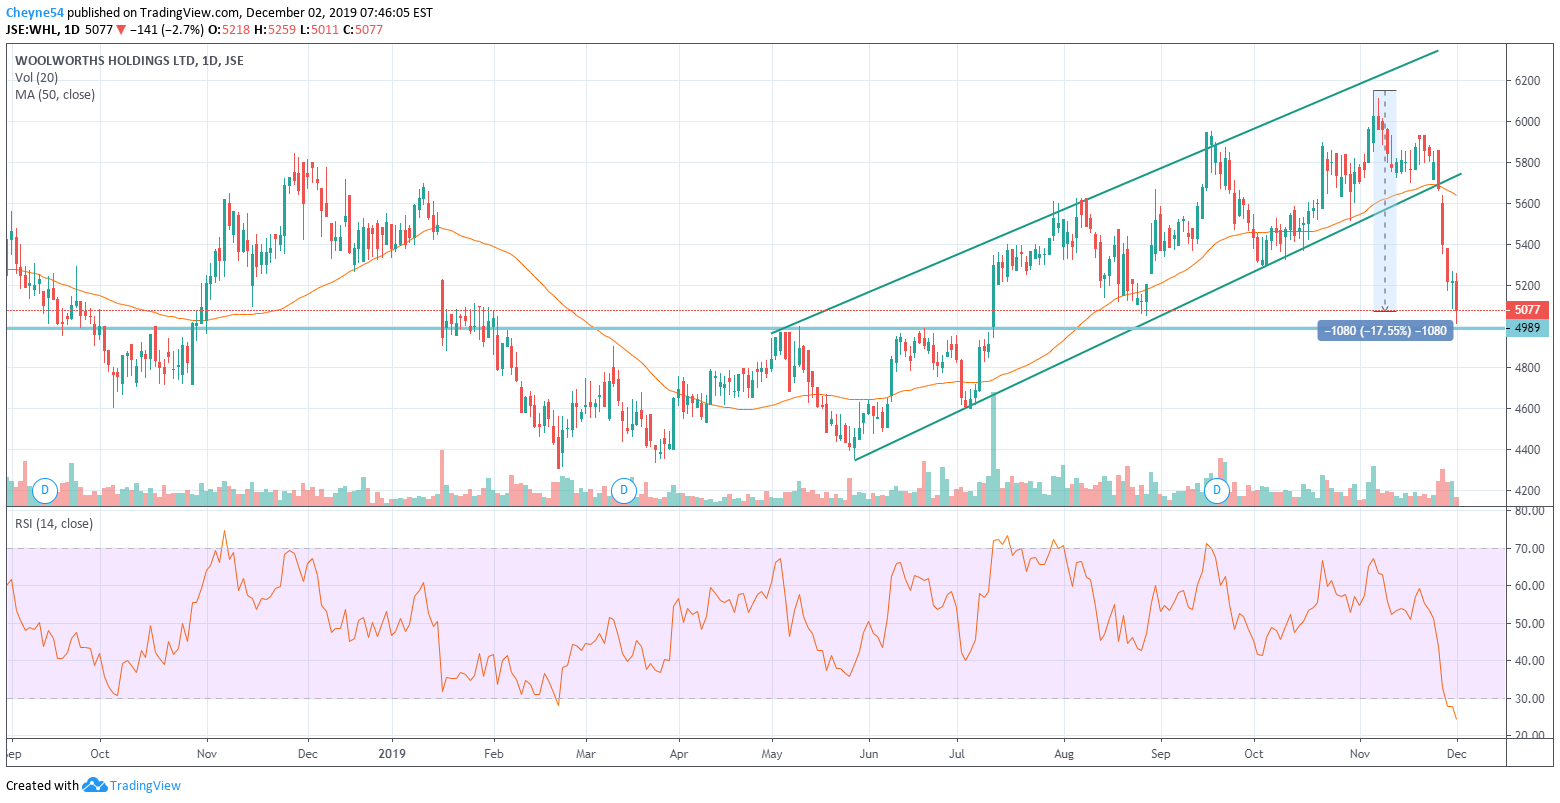Click the RSI (14, close) indicator label
The width and height of the screenshot is (1560, 803).
[53, 524]
